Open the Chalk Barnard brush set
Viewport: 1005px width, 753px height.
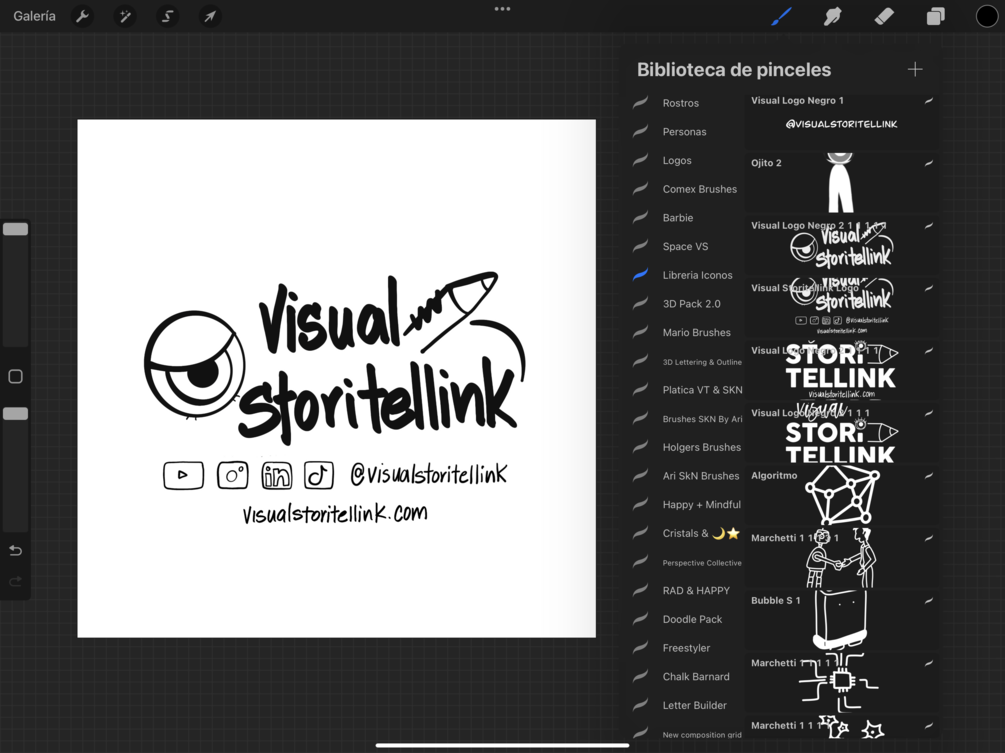(686, 676)
